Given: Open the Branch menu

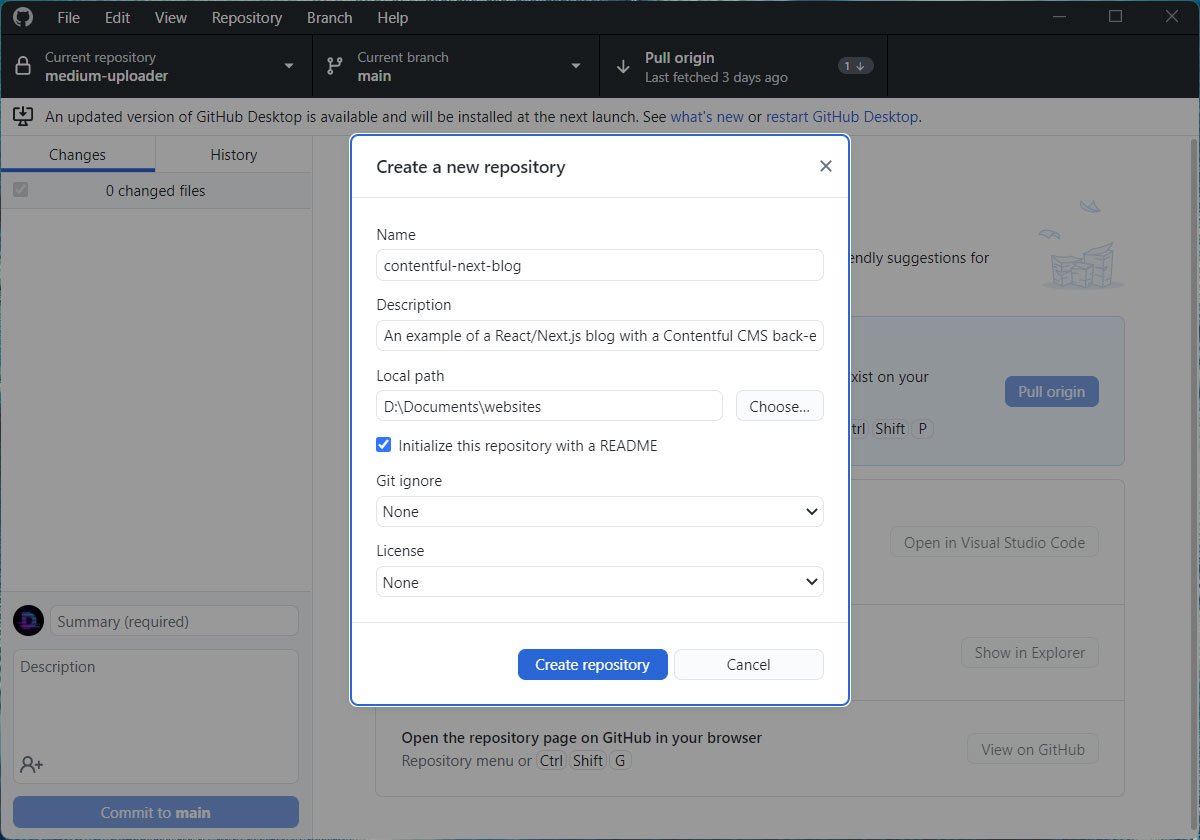Looking at the screenshot, I should pyautogui.click(x=329, y=17).
